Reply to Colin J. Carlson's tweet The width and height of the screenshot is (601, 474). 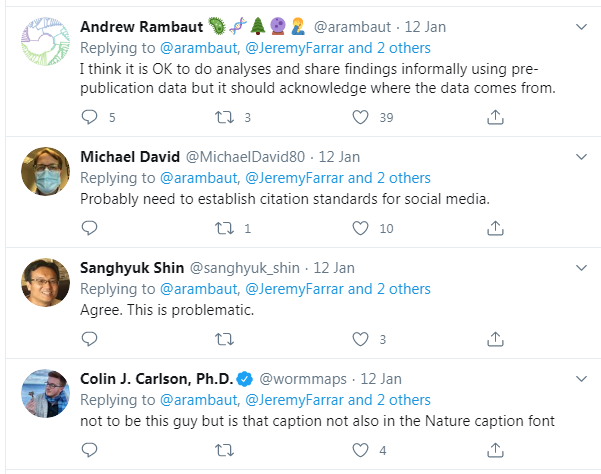pyautogui.click(x=89, y=450)
